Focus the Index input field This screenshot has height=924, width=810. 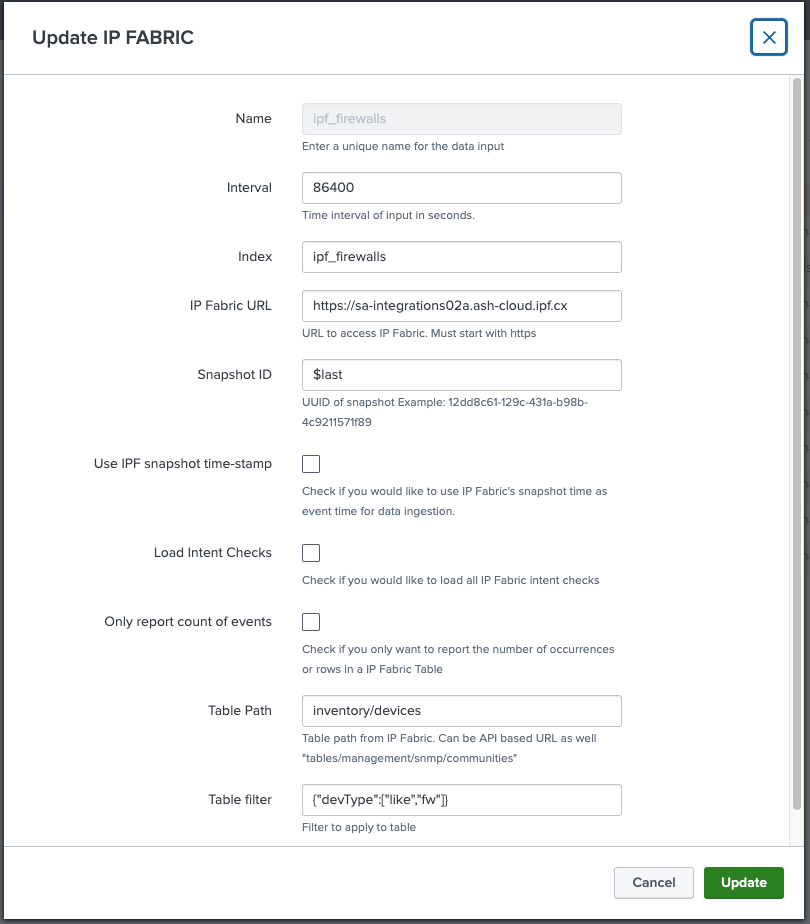coord(461,256)
